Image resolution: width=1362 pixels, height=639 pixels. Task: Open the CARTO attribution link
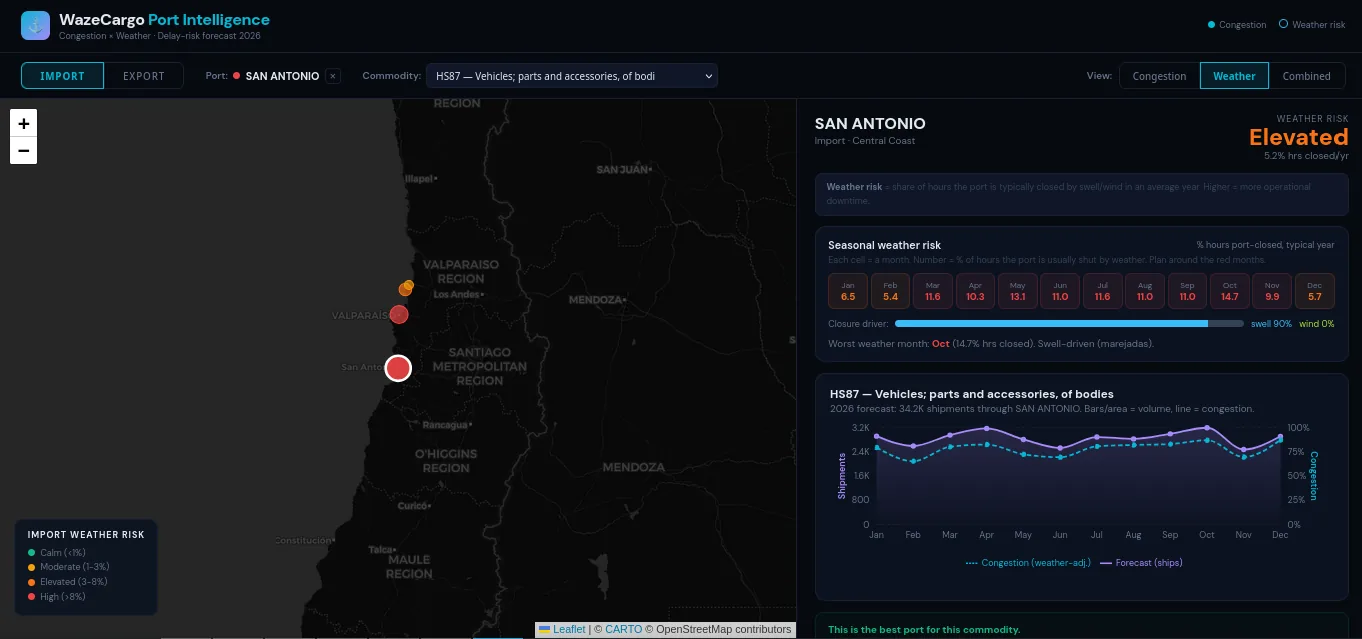click(x=623, y=629)
